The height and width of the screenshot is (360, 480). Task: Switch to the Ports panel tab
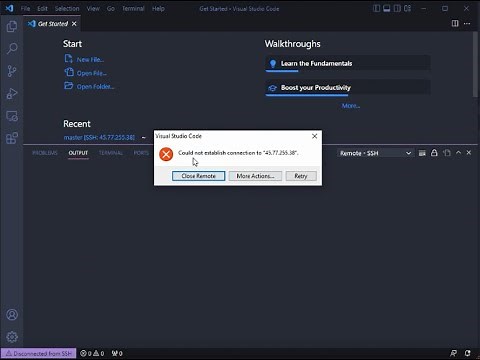(x=141, y=153)
